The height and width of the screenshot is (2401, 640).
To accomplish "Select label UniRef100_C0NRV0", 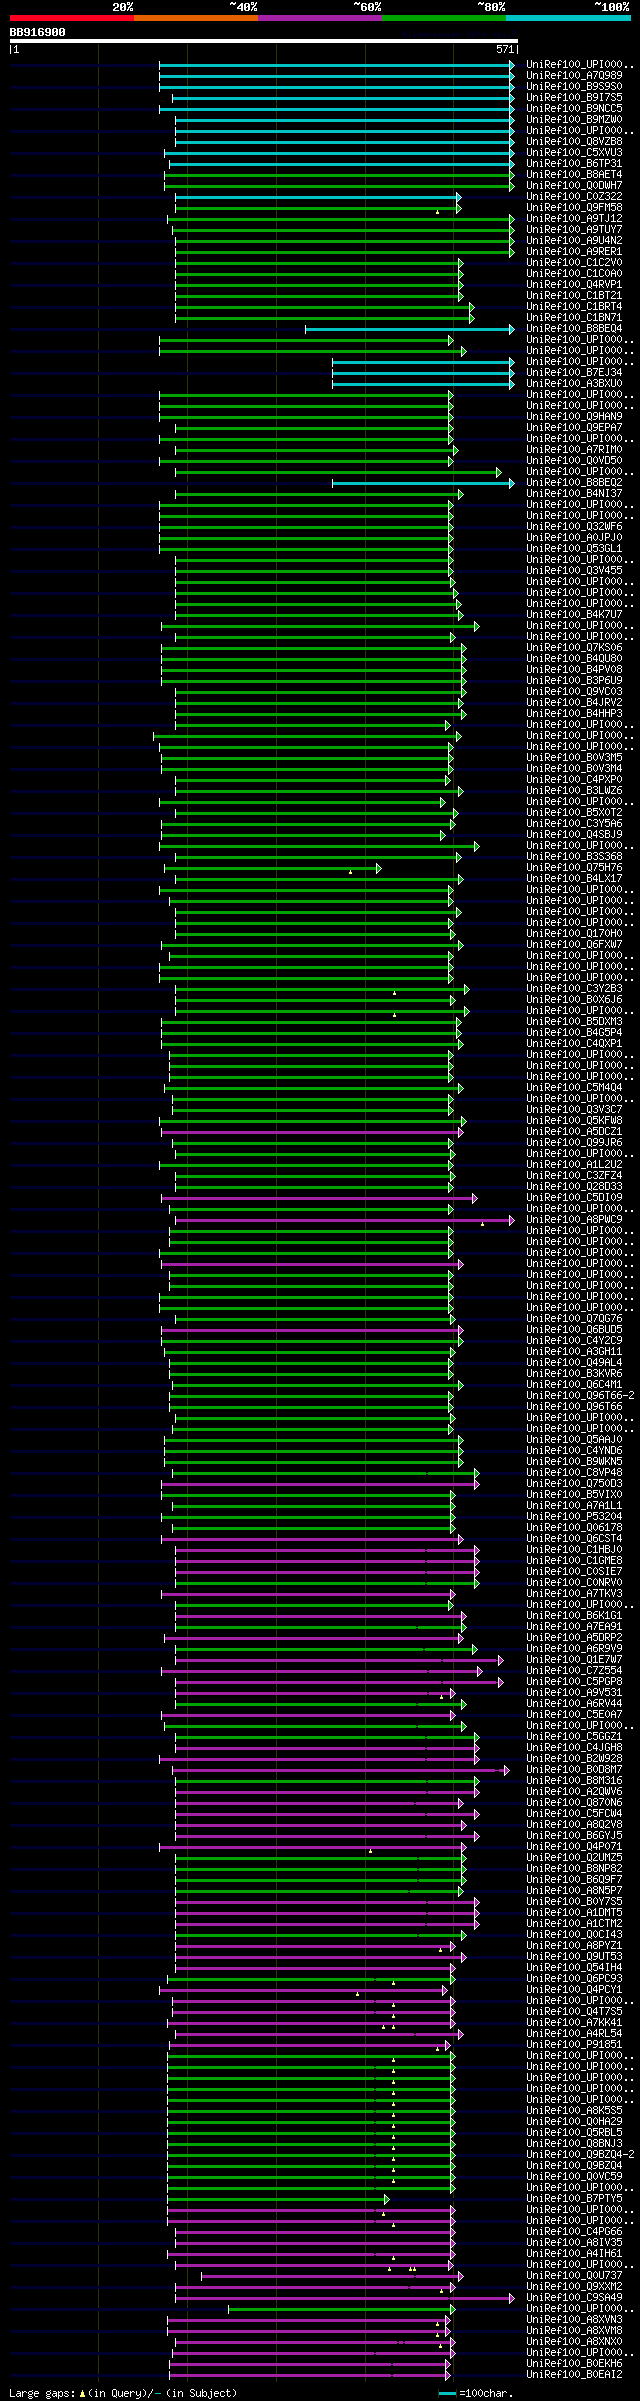I will point(574,1582).
